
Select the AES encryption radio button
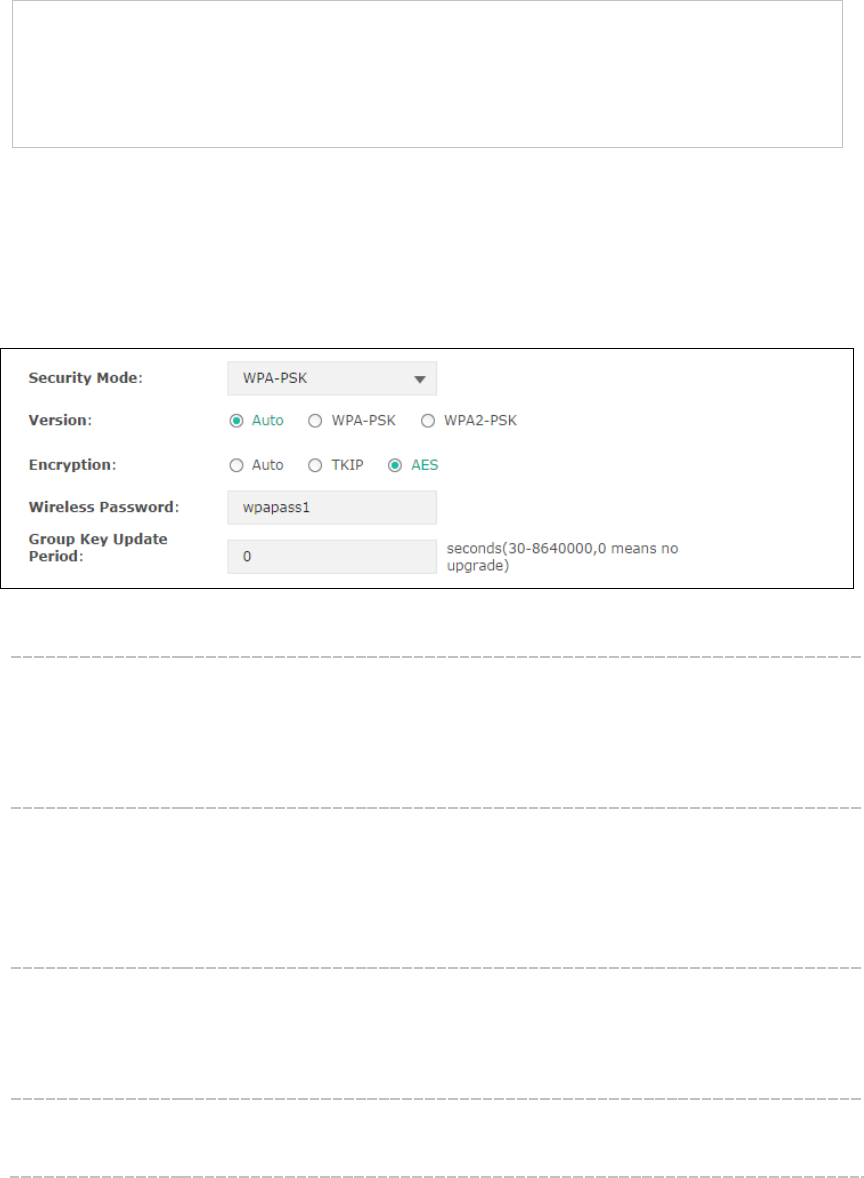(x=394, y=466)
